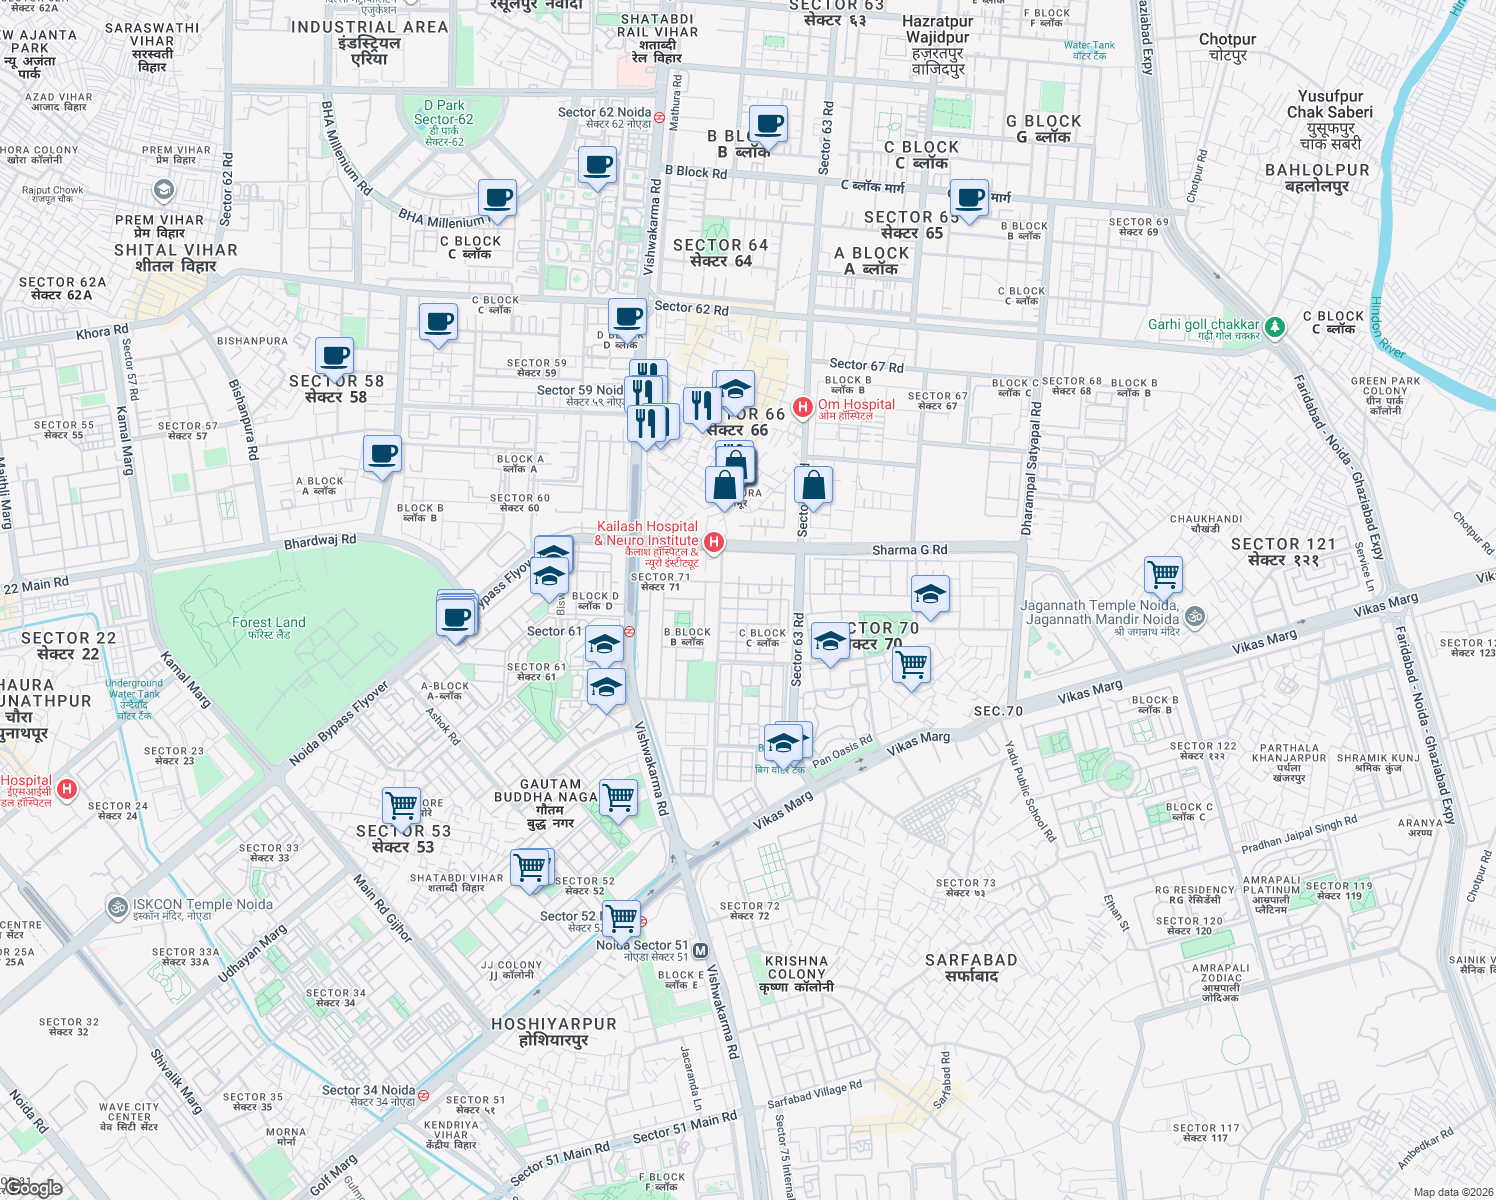Select the Om Hospital red marker
This screenshot has width=1496, height=1200.
click(x=803, y=407)
